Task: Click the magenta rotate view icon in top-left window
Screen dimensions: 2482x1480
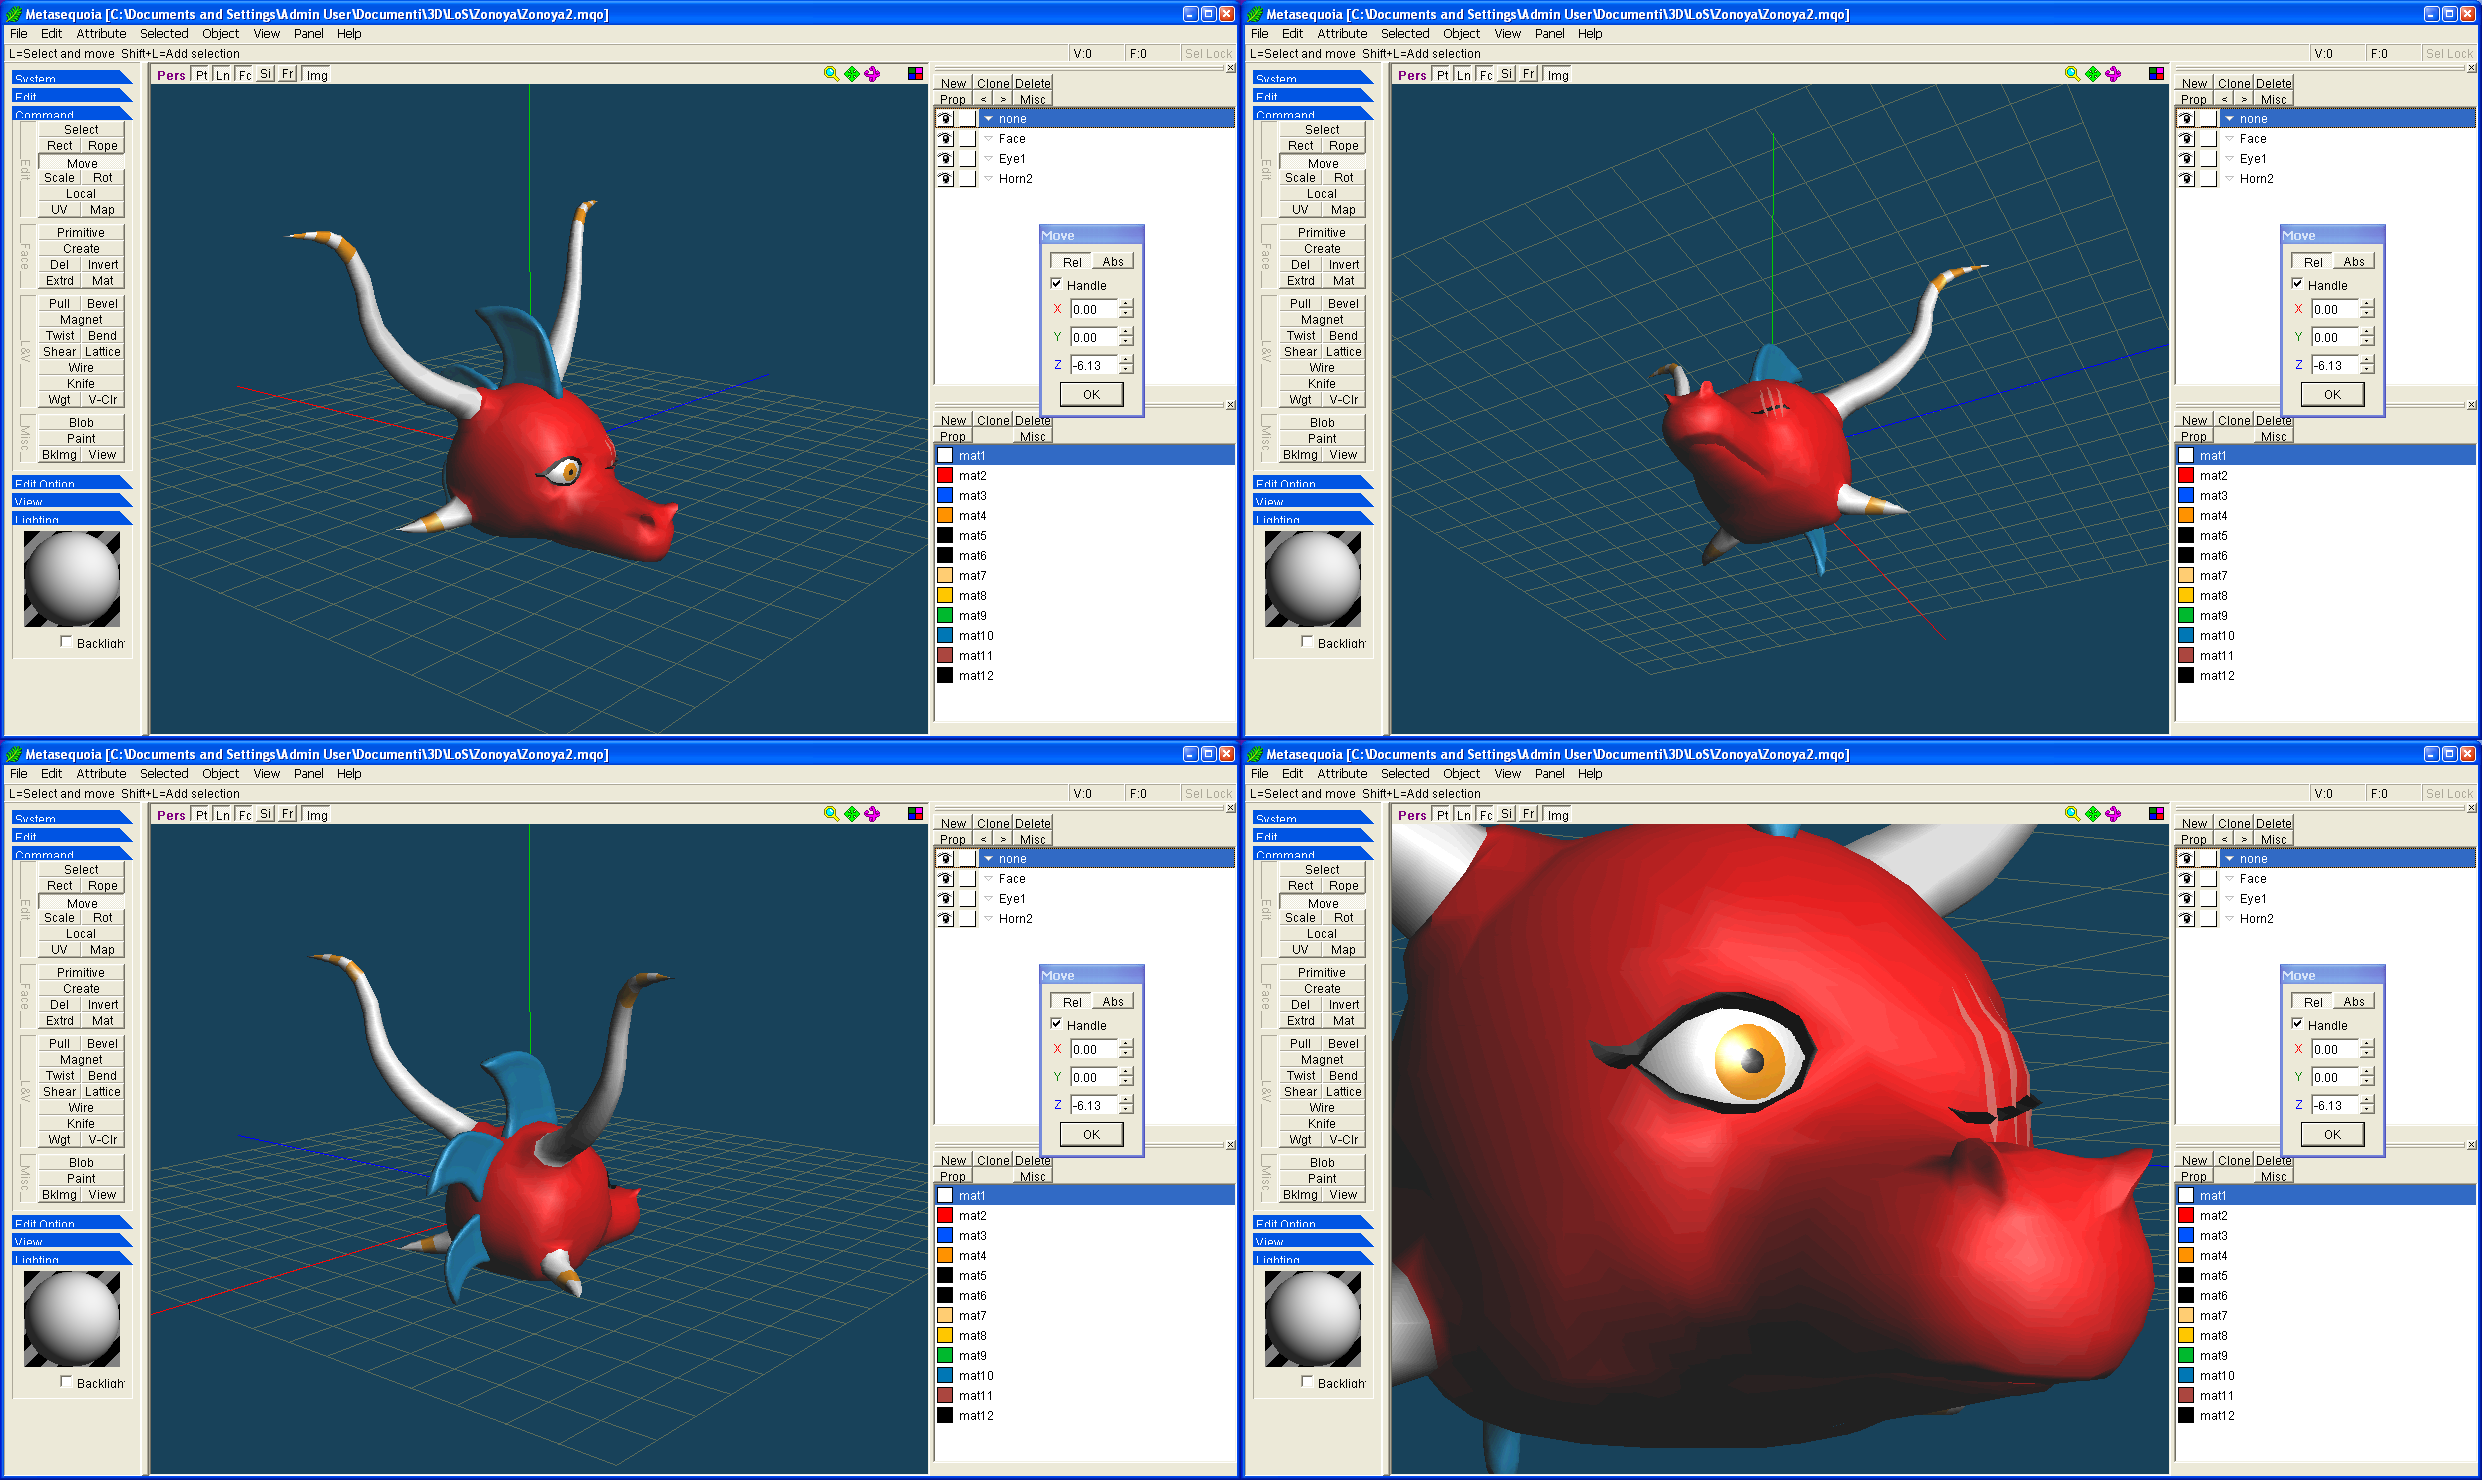Action: tap(872, 74)
